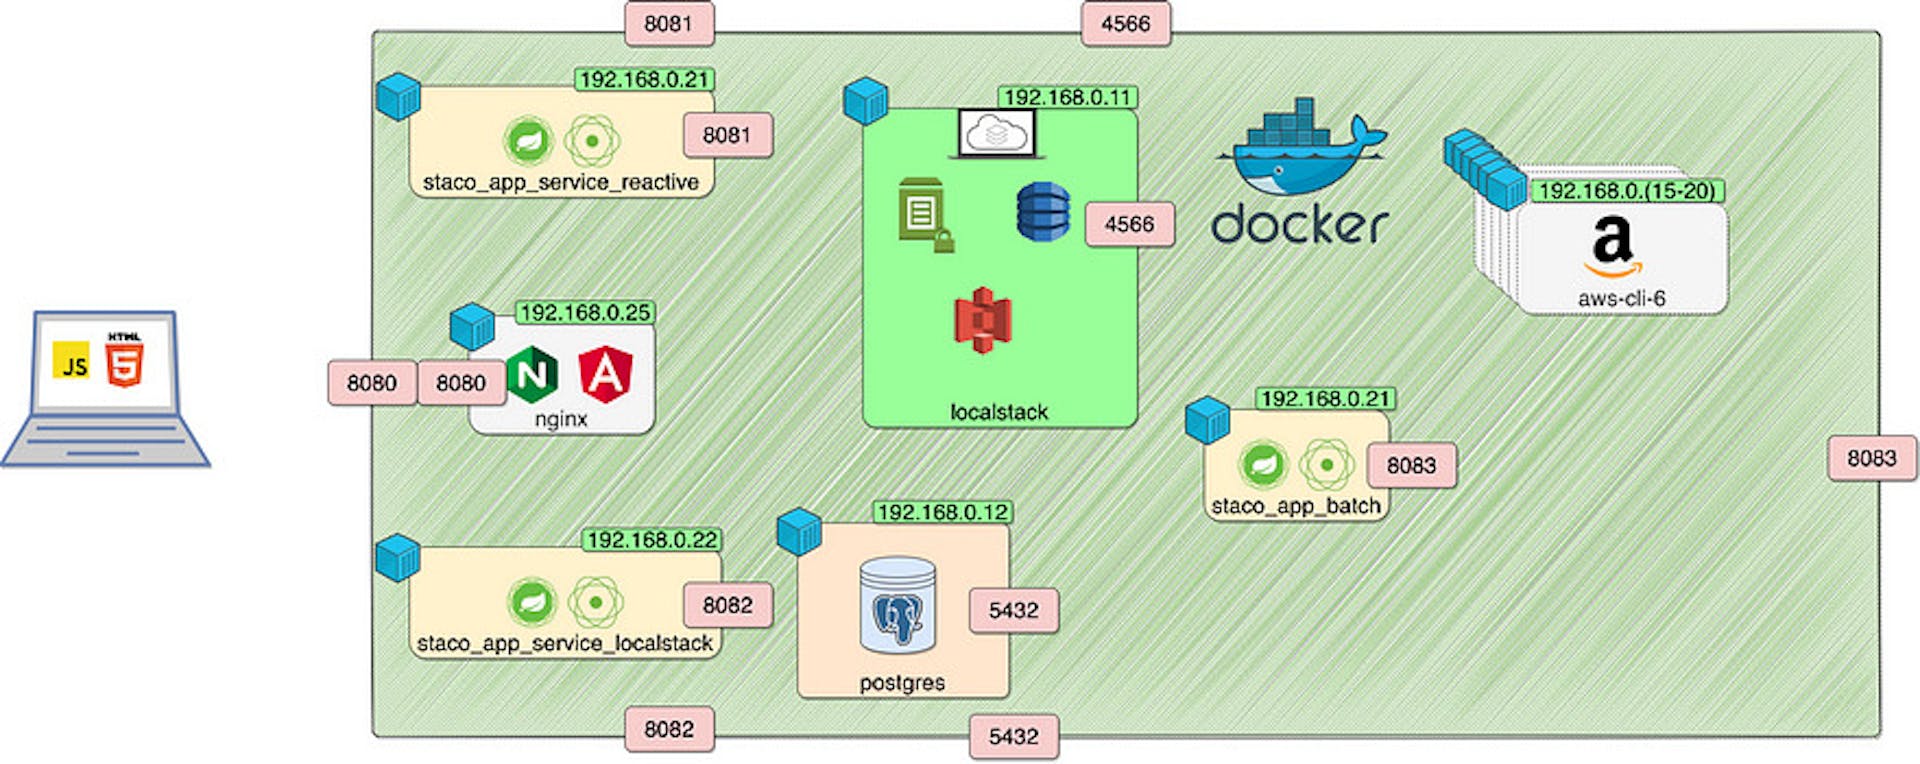Click the staco_app_service_reactive label

coord(561,182)
